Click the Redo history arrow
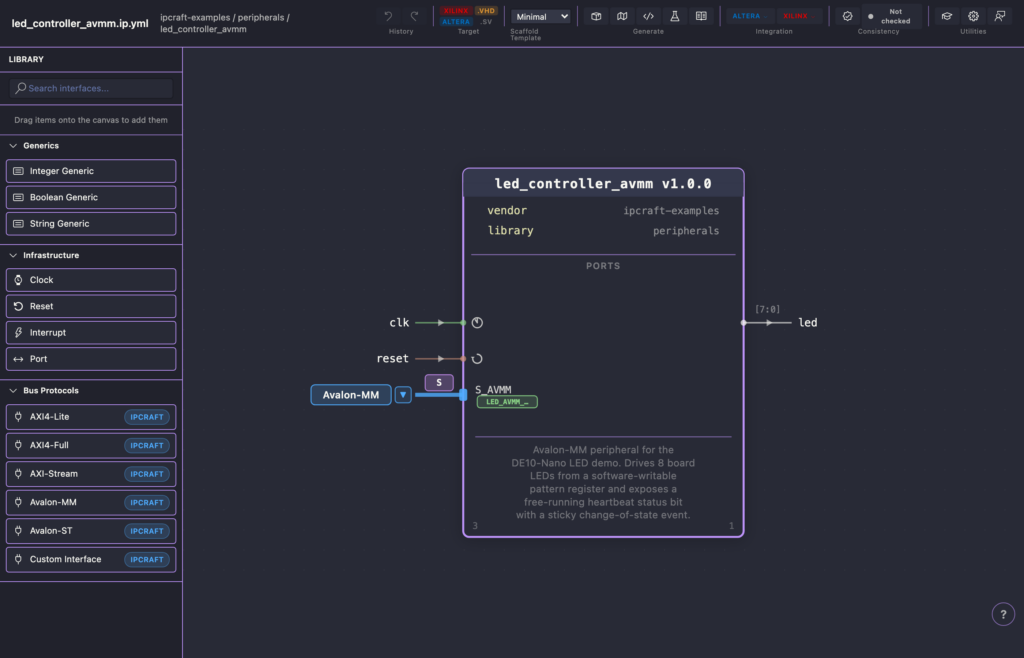 (414, 16)
